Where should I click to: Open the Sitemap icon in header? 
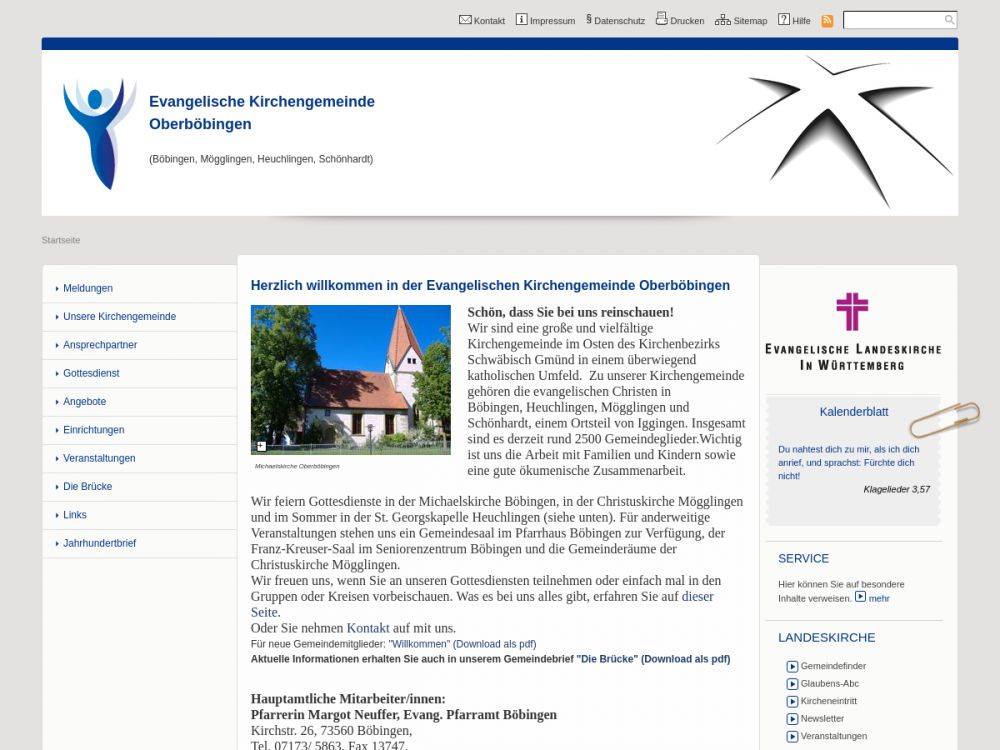[722, 20]
